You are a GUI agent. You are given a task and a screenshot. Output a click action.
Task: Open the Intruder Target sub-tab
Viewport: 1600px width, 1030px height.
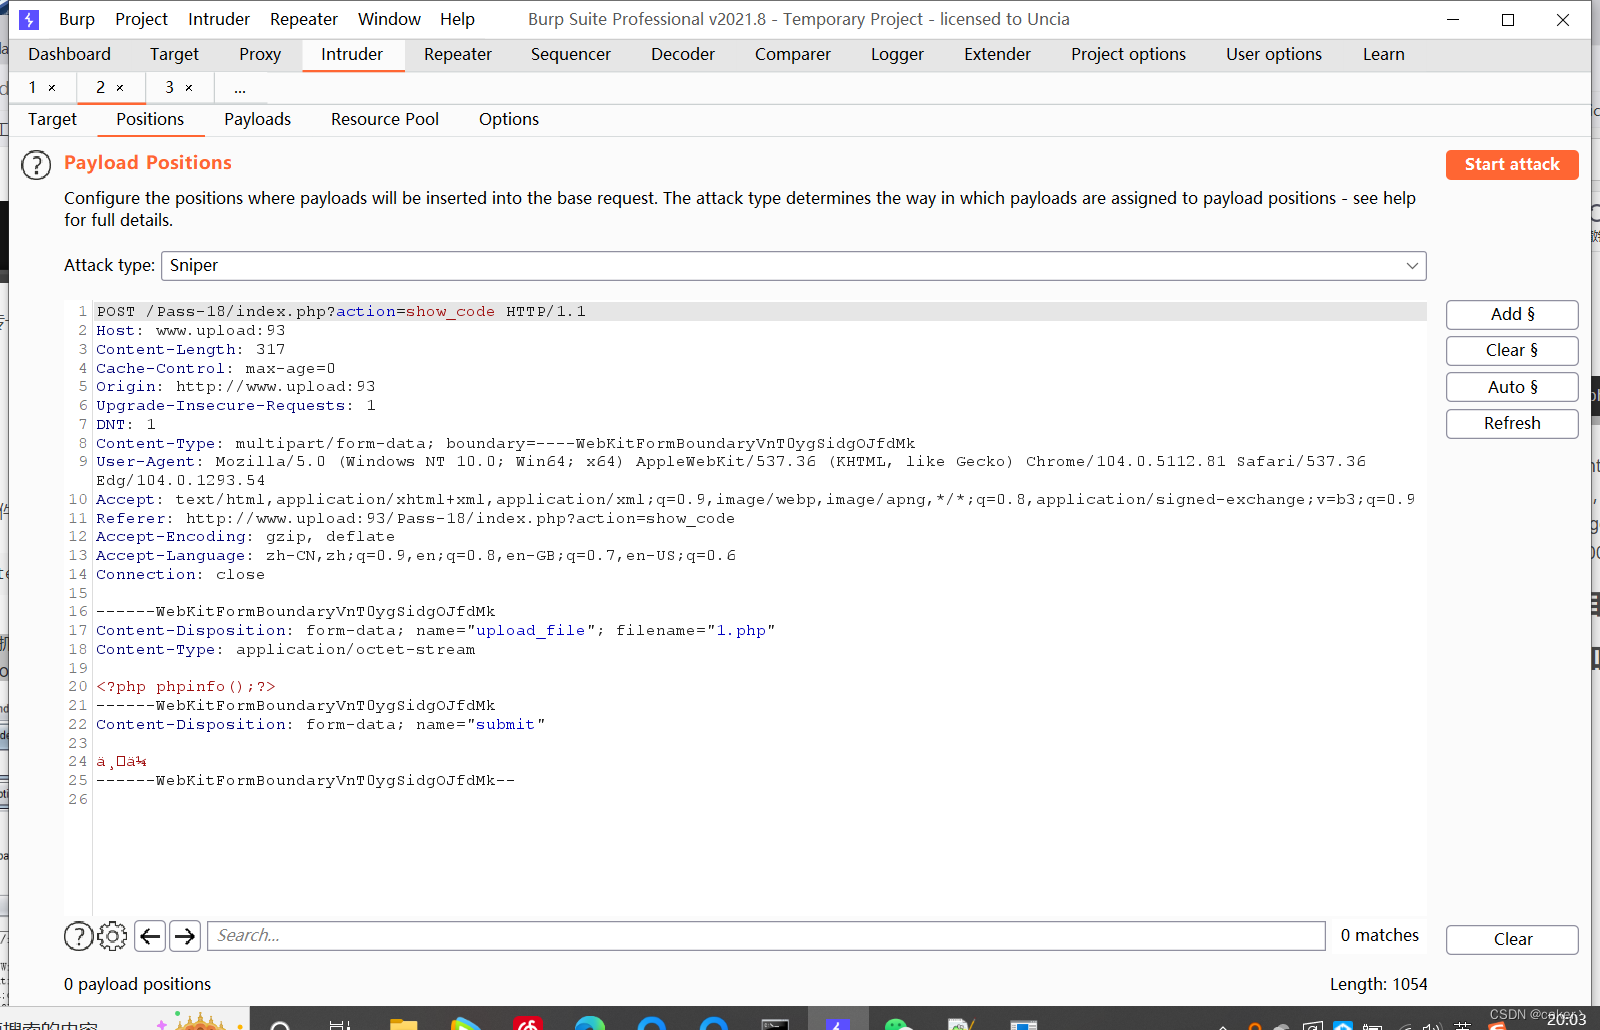52,119
